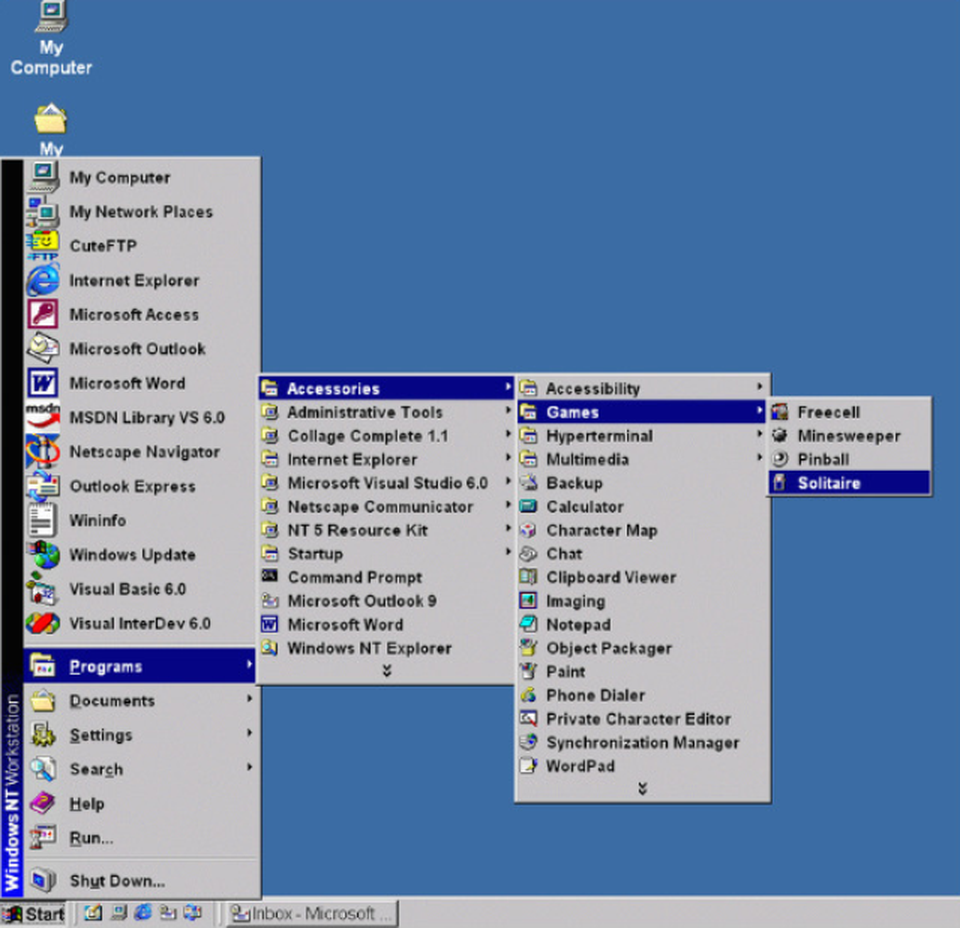Click the Imaging icon in Accessories
Image resolution: width=960 pixels, height=928 pixels.
click(x=528, y=600)
